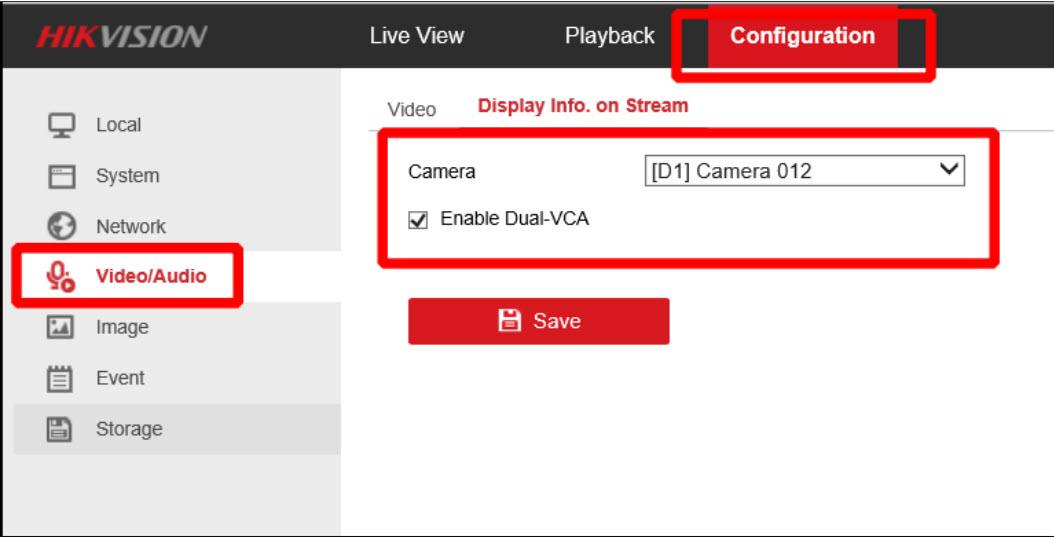Select the Configuration tab
Image resolution: width=1054 pixels, height=538 pixels.
pyautogui.click(x=802, y=36)
